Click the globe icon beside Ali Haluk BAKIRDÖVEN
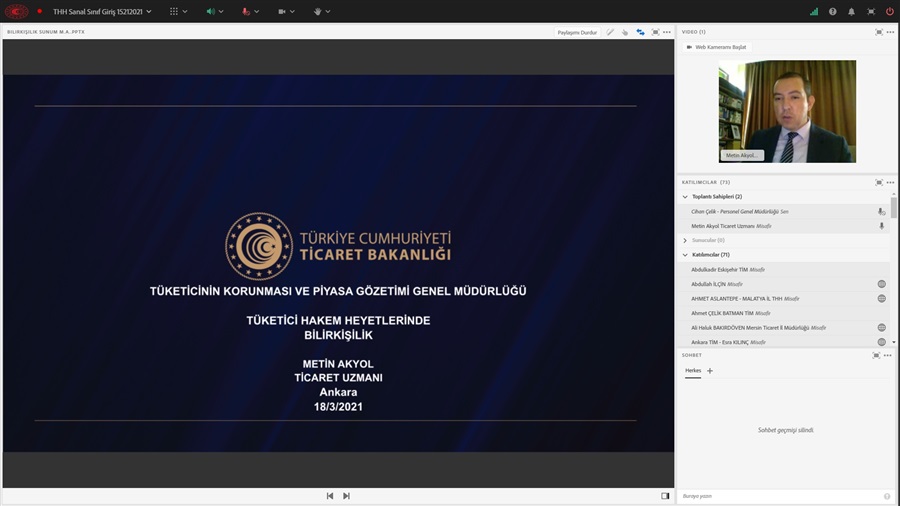Screen dimensions: 900x506 pos(882,328)
